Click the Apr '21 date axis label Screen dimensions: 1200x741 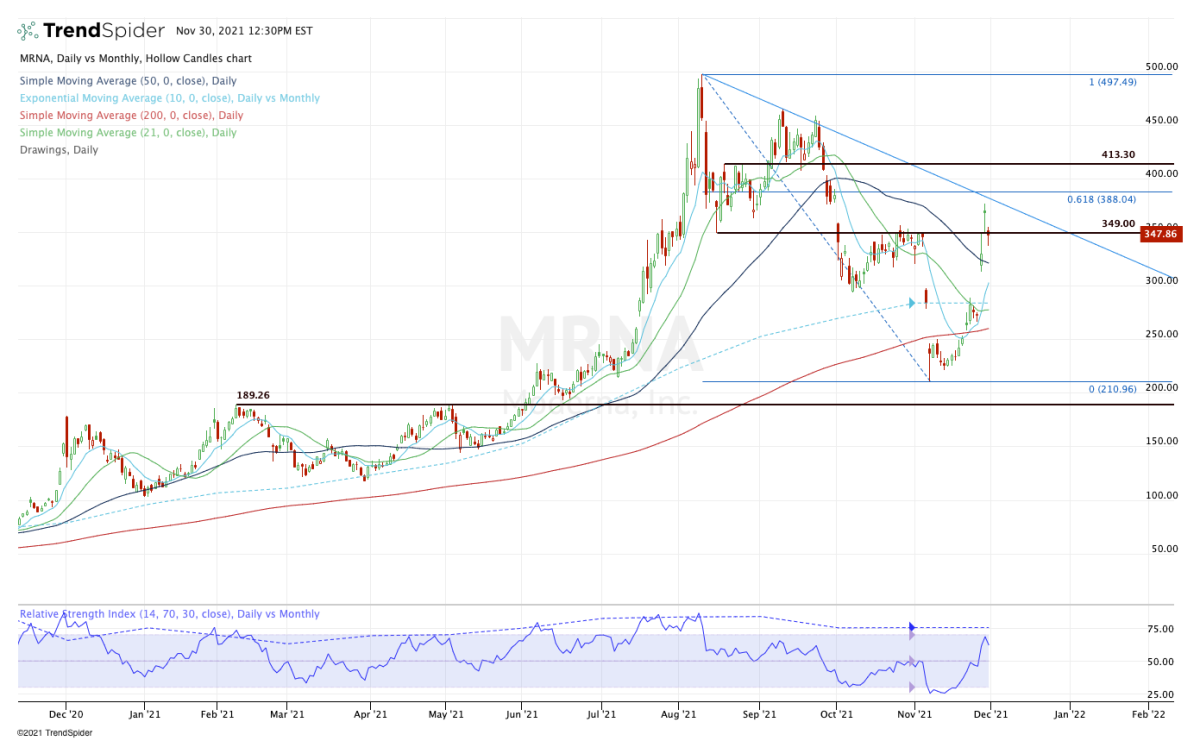tap(370, 715)
